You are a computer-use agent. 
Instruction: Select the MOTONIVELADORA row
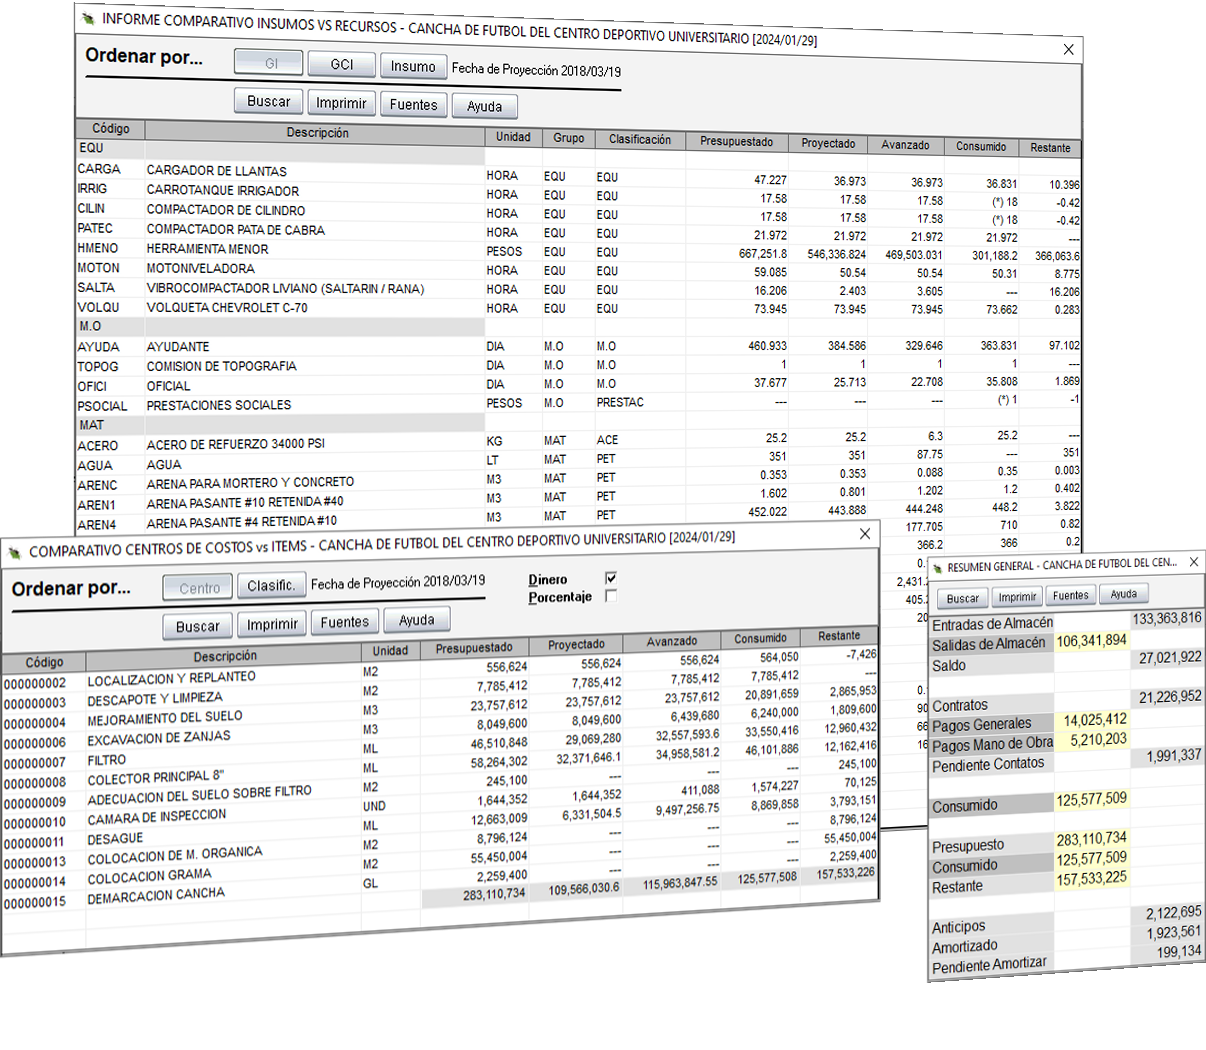coord(578,270)
